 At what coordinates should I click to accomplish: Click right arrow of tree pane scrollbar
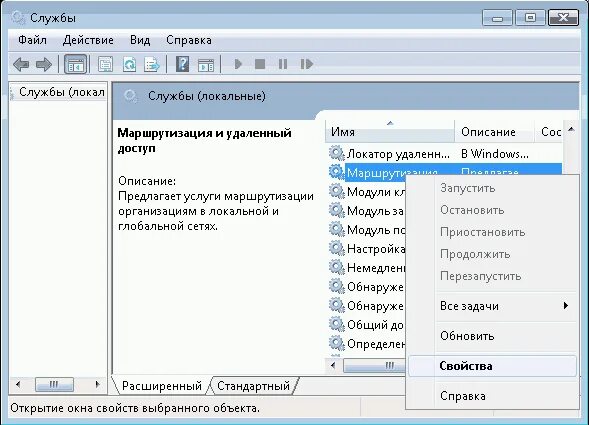point(98,384)
